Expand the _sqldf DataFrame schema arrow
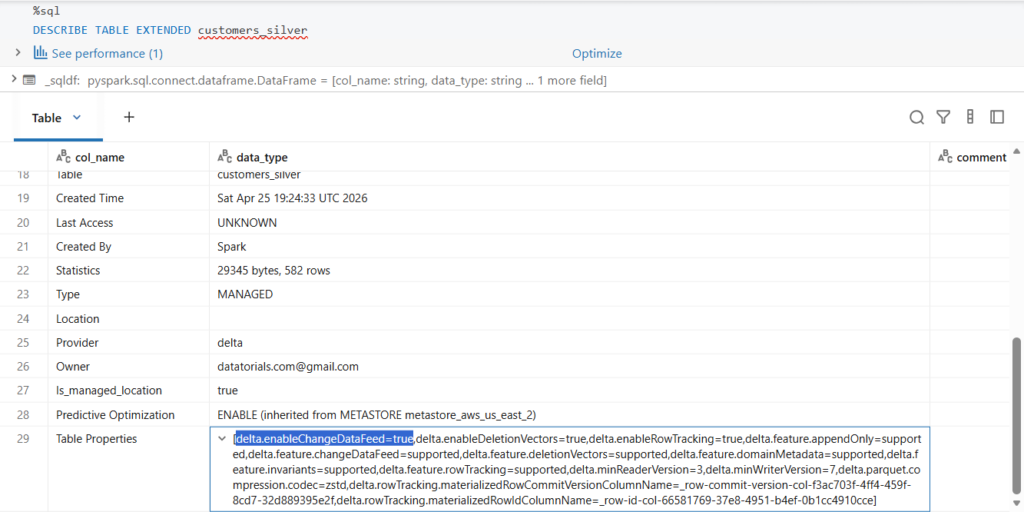Image resolution: width=1024 pixels, height=512 pixels. point(12,79)
